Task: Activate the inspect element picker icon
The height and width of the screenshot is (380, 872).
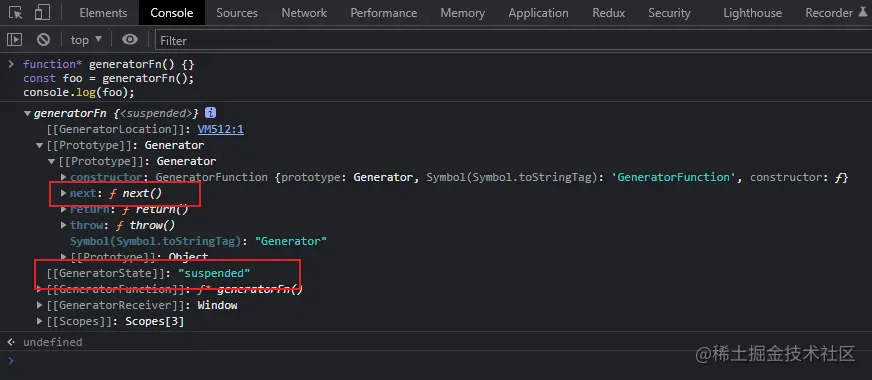Action: pos(16,12)
